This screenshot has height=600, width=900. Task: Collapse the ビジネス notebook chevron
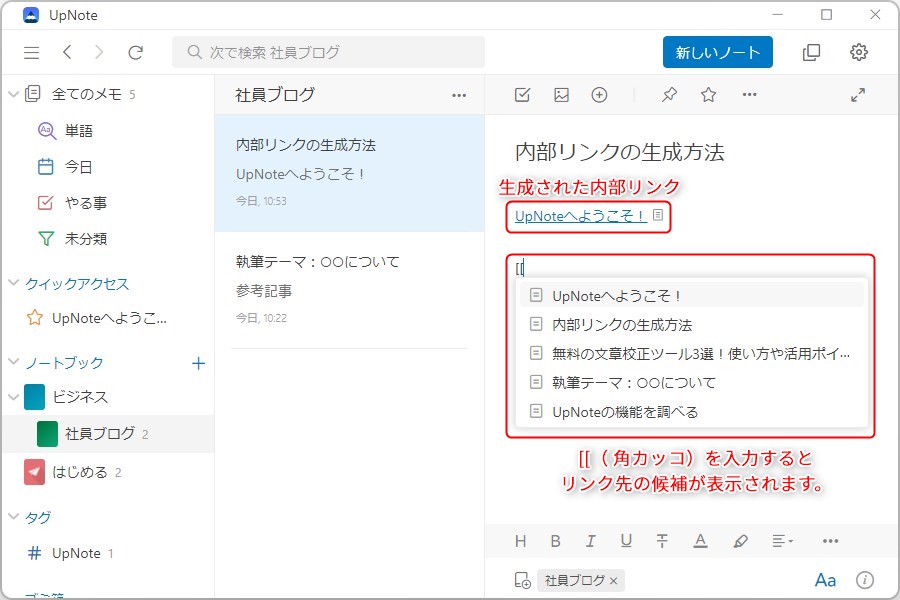click(13, 397)
